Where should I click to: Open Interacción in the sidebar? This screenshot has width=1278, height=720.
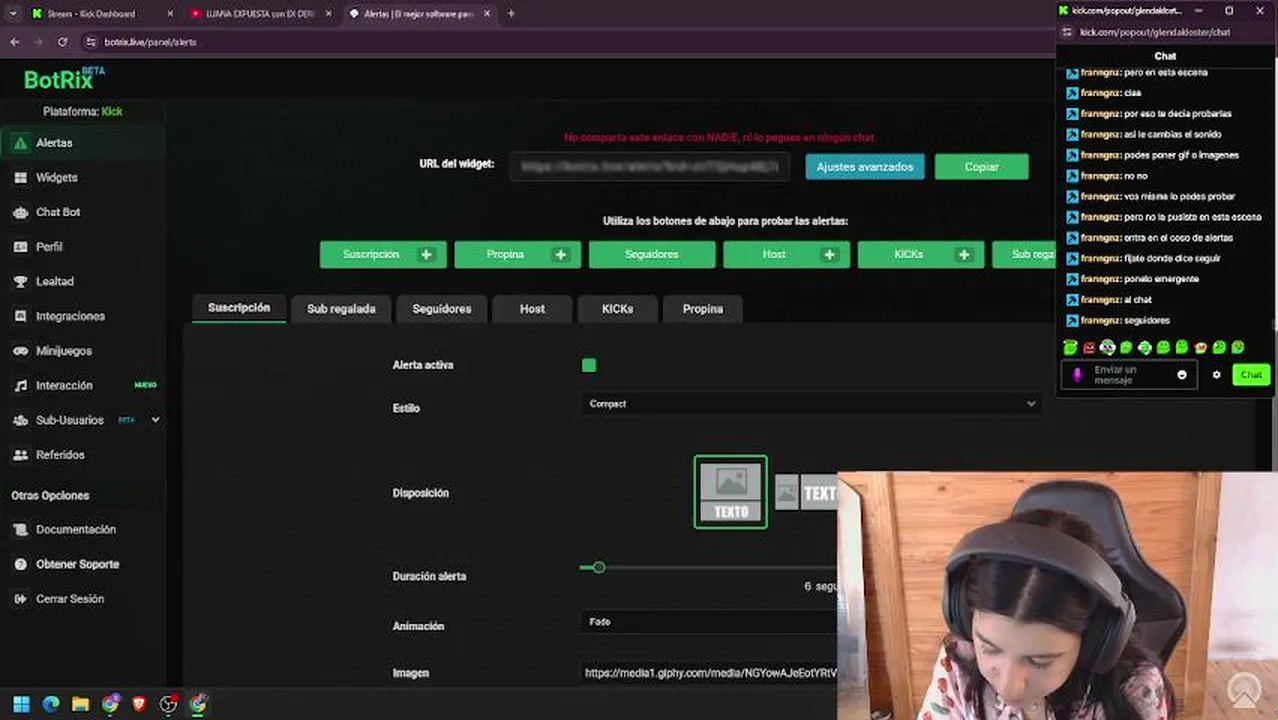pos(64,386)
